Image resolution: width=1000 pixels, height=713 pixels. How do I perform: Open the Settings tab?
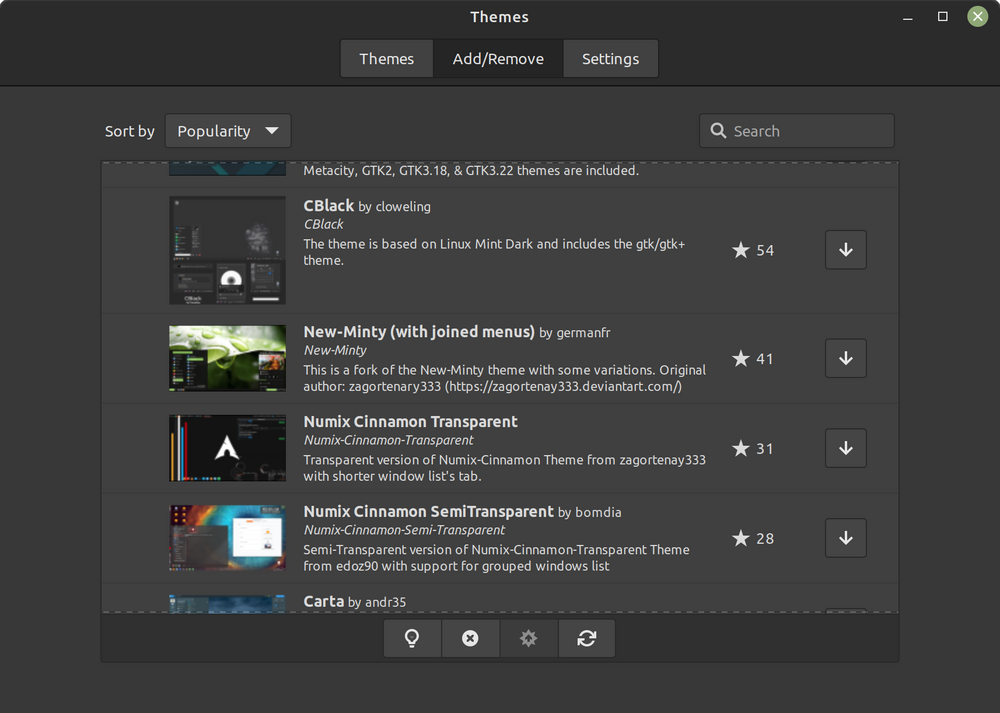point(610,58)
